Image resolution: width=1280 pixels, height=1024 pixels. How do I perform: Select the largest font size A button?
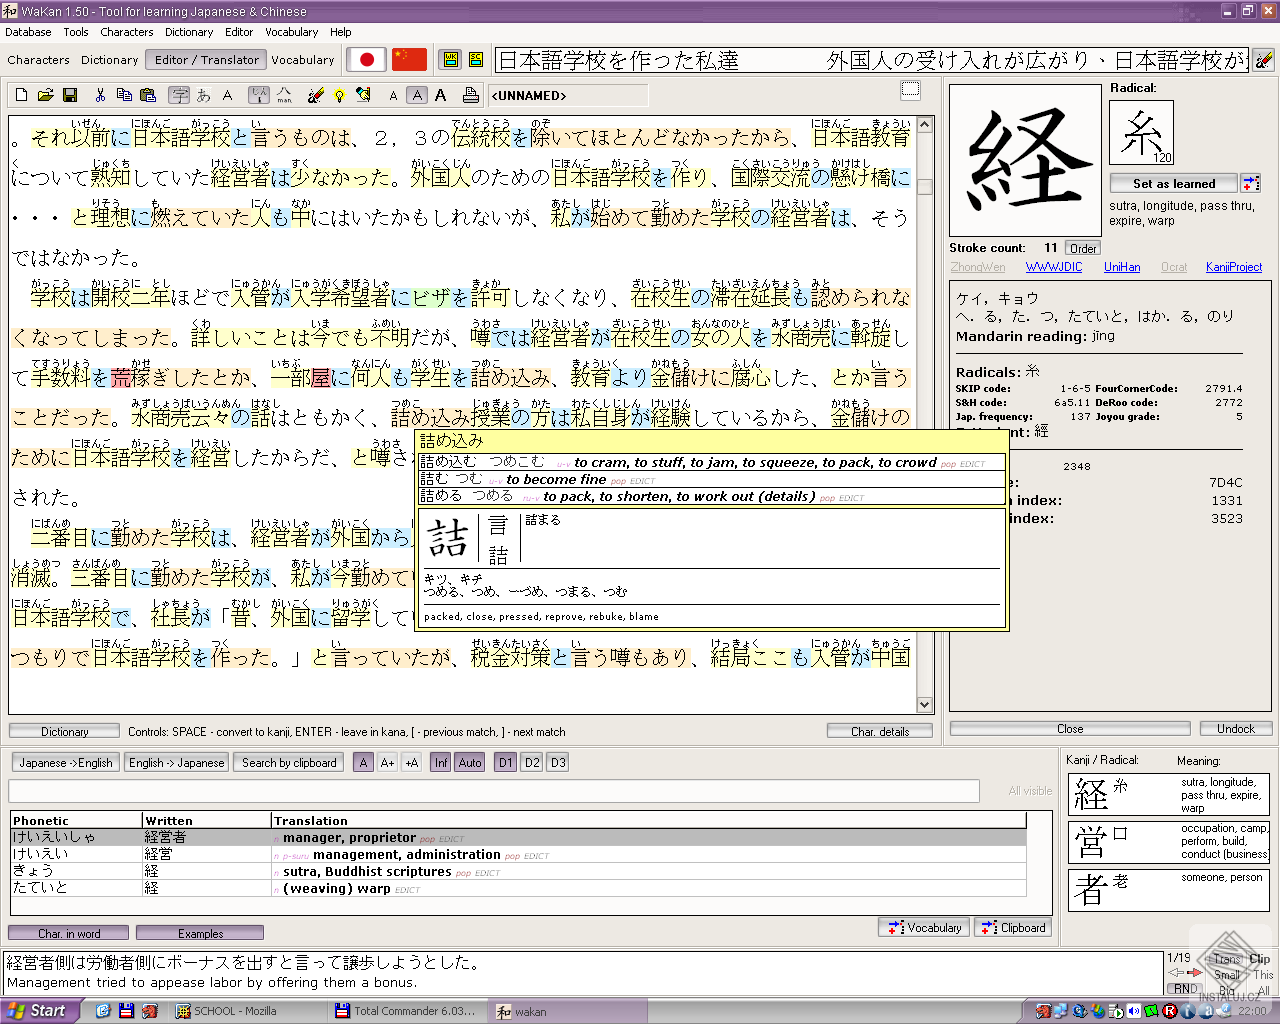pyautogui.click(x=440, y=95)
